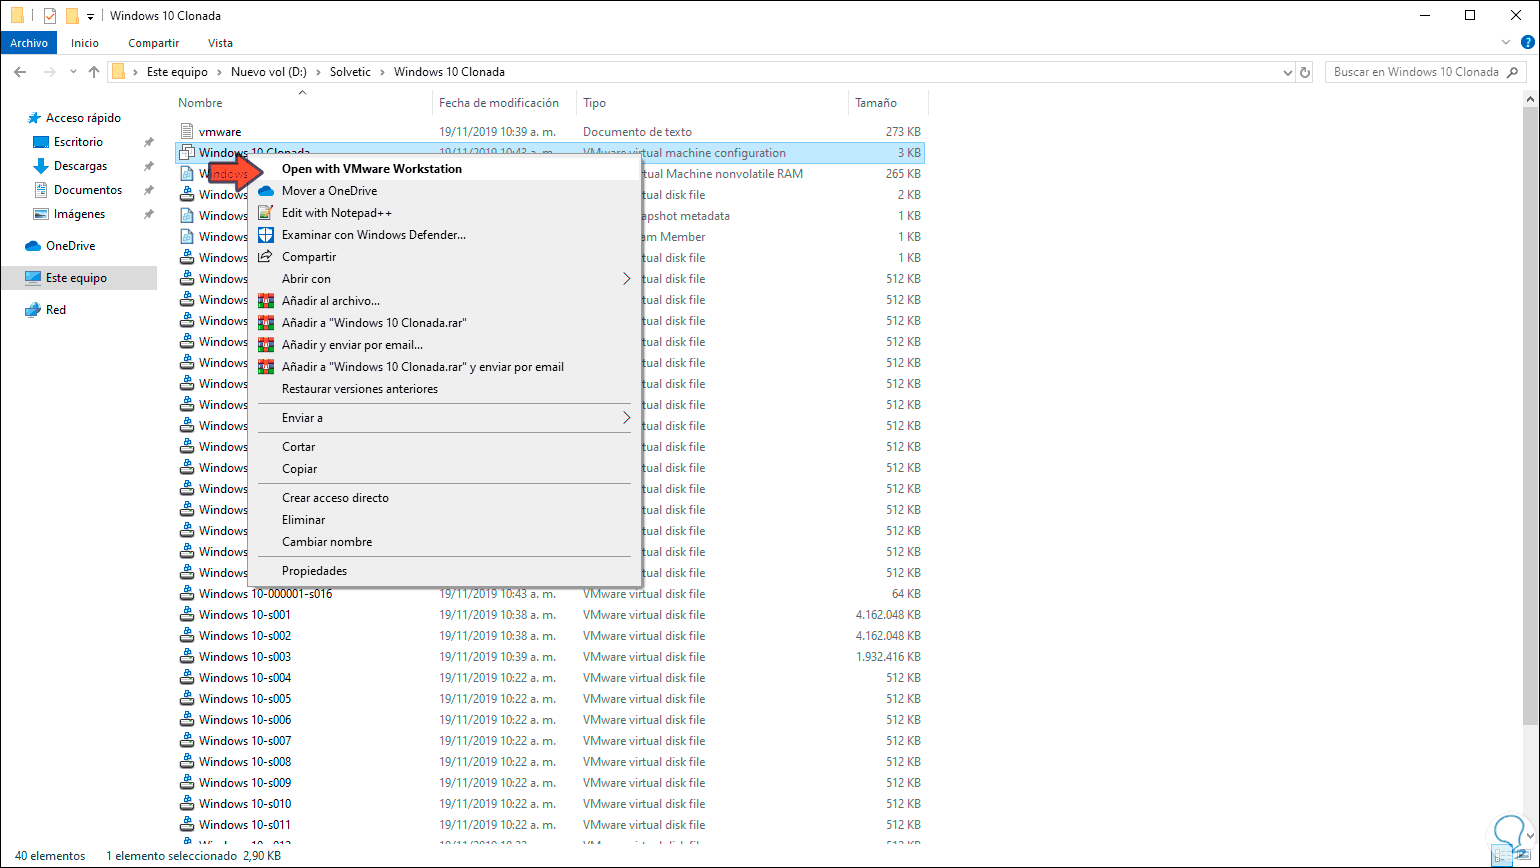Open Propiedades from the context menu
The height and width of the screenshot is (868, 1540).
point(444,571)
